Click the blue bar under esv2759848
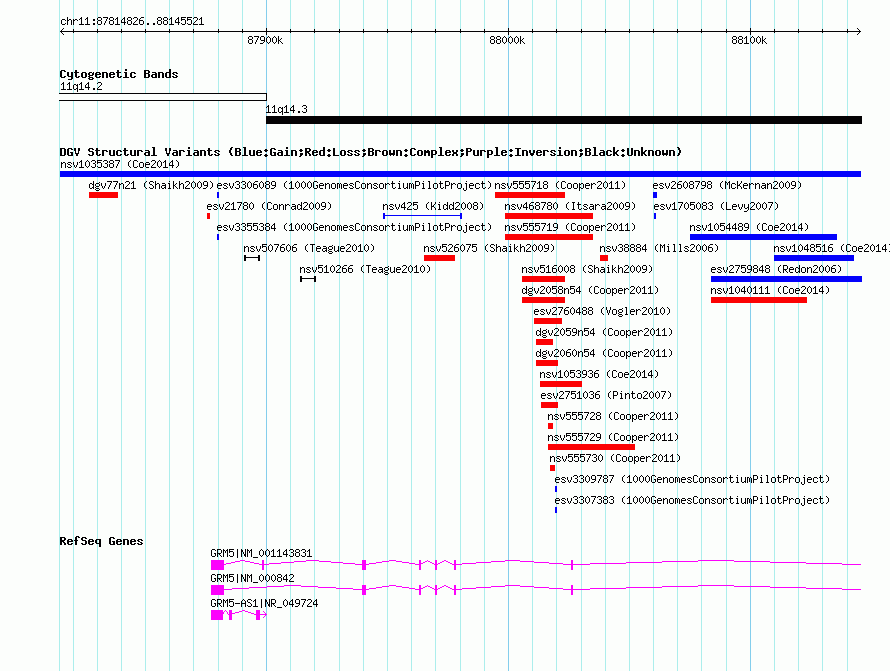The width and height of the screenshot is (890, 671). [786, 279]
